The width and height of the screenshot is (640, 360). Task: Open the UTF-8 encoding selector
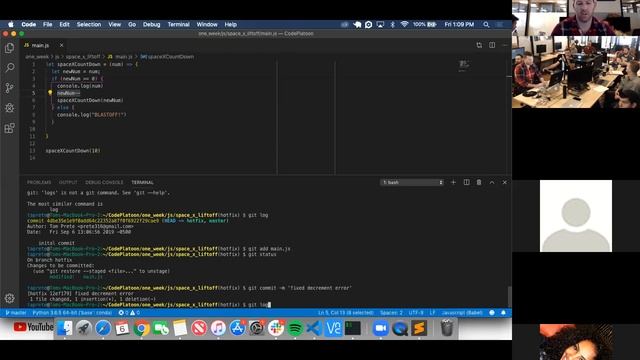click(416, 313)
